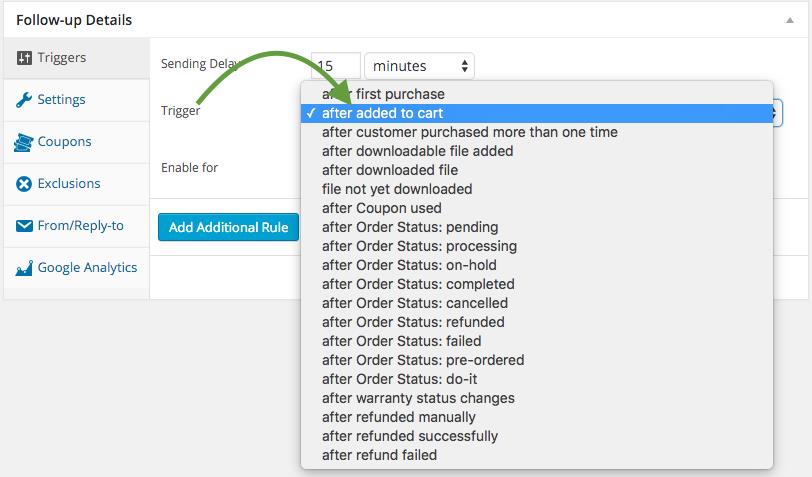Collapse the Follow-up Details panel
The width and height of the screenshot is (812, 477).
792,20
